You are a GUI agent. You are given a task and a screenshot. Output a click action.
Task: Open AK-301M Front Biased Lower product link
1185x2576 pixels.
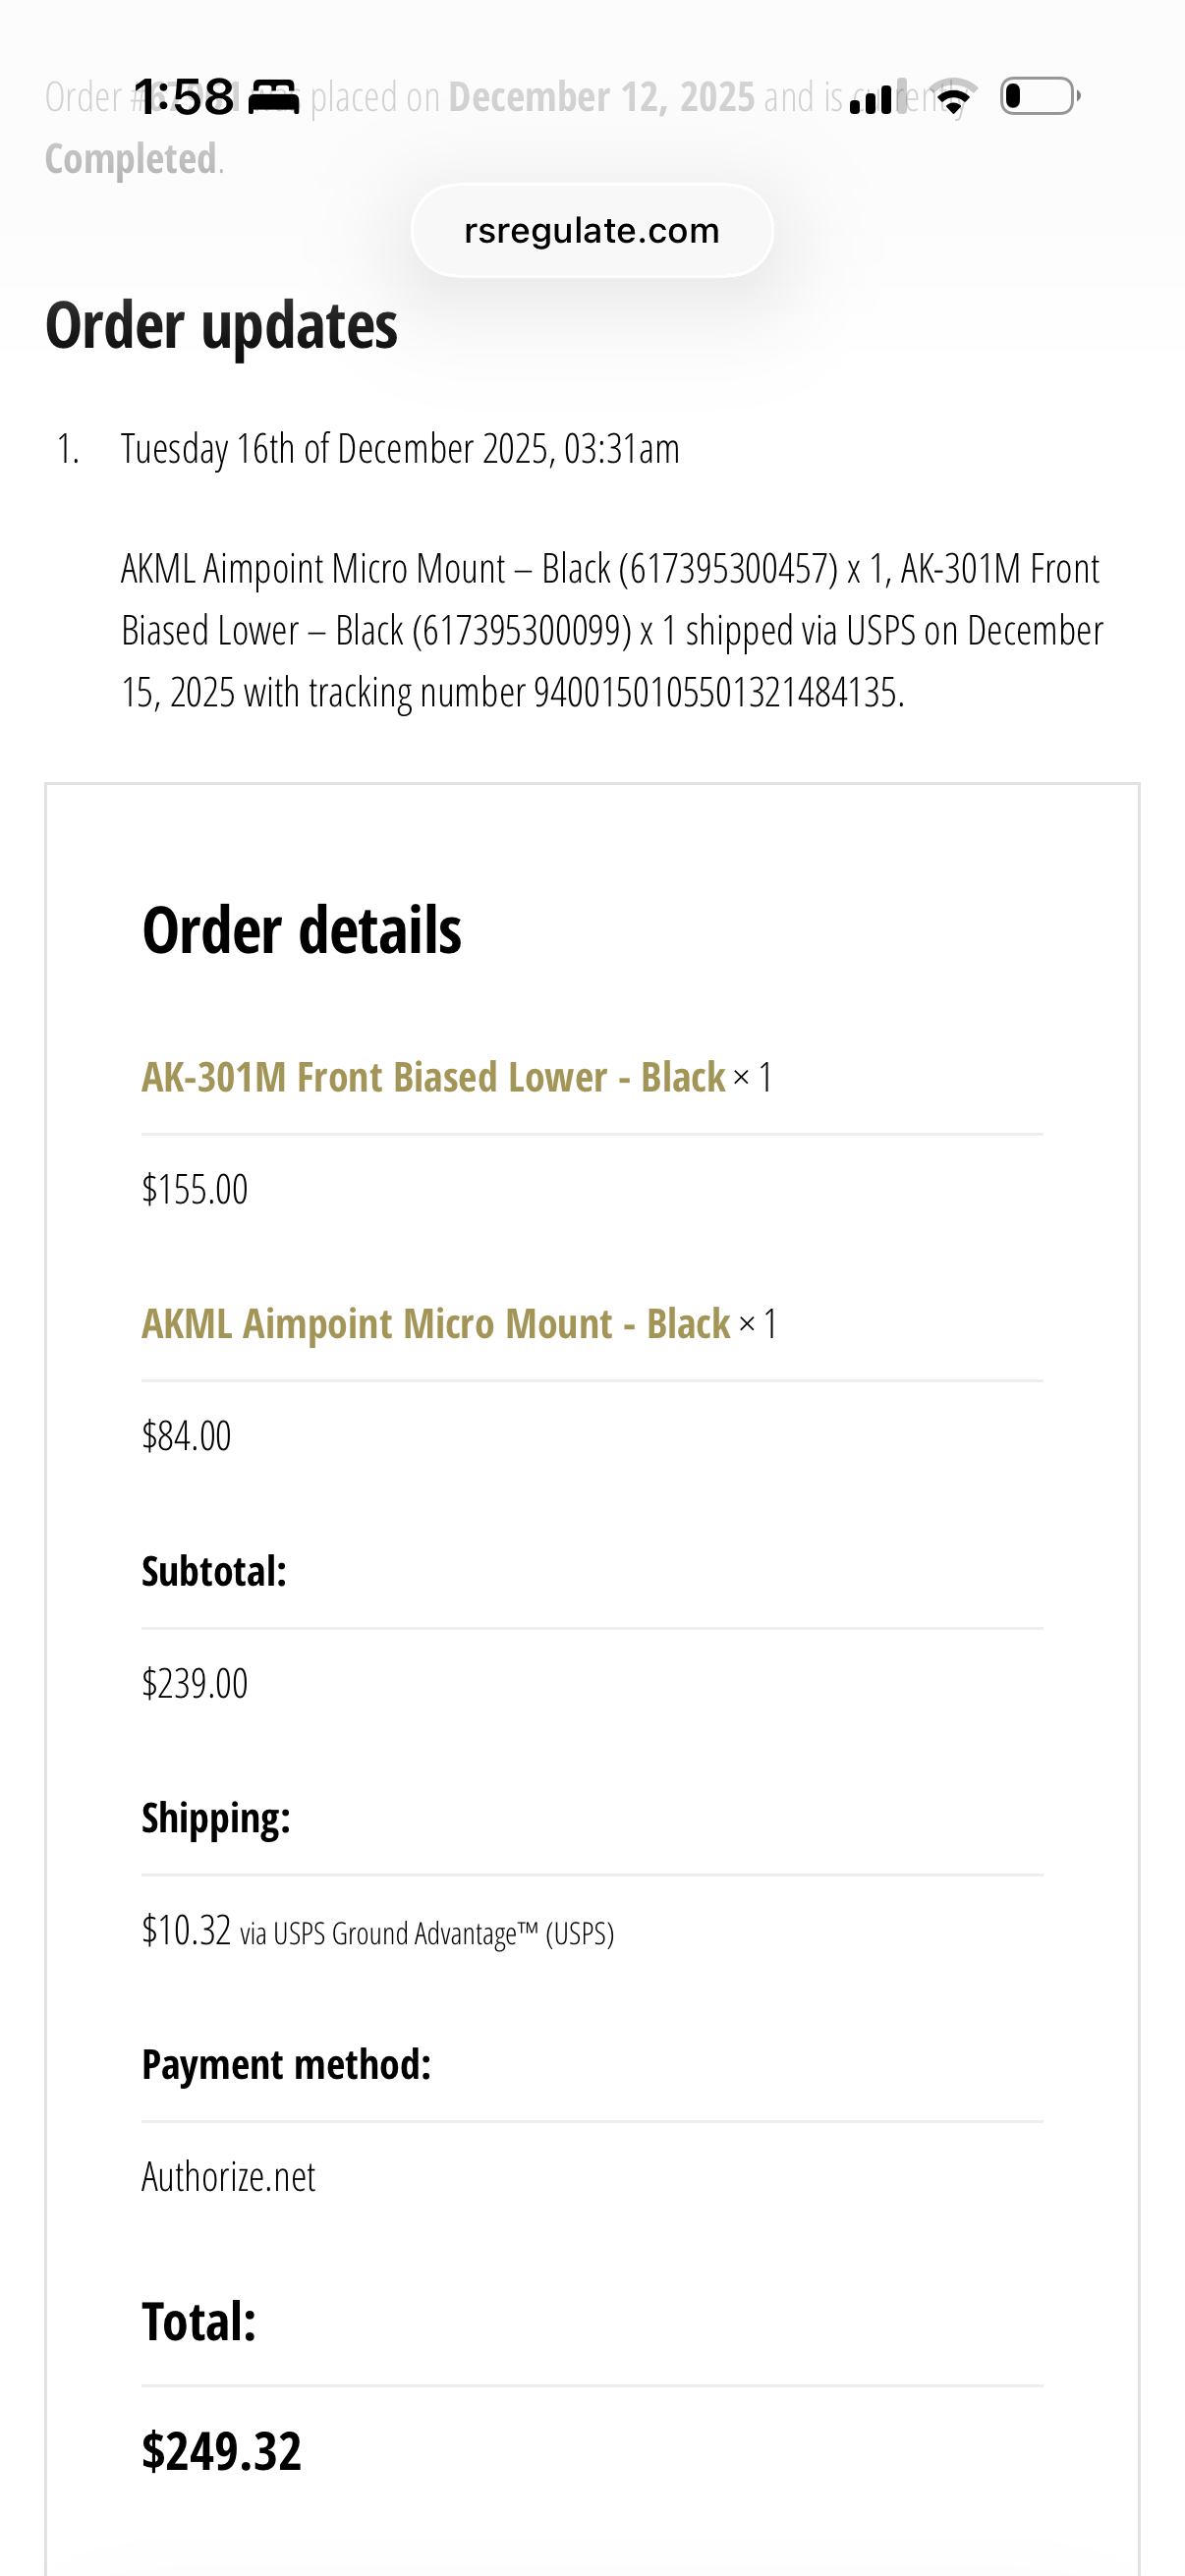(x=433, y=1077)
